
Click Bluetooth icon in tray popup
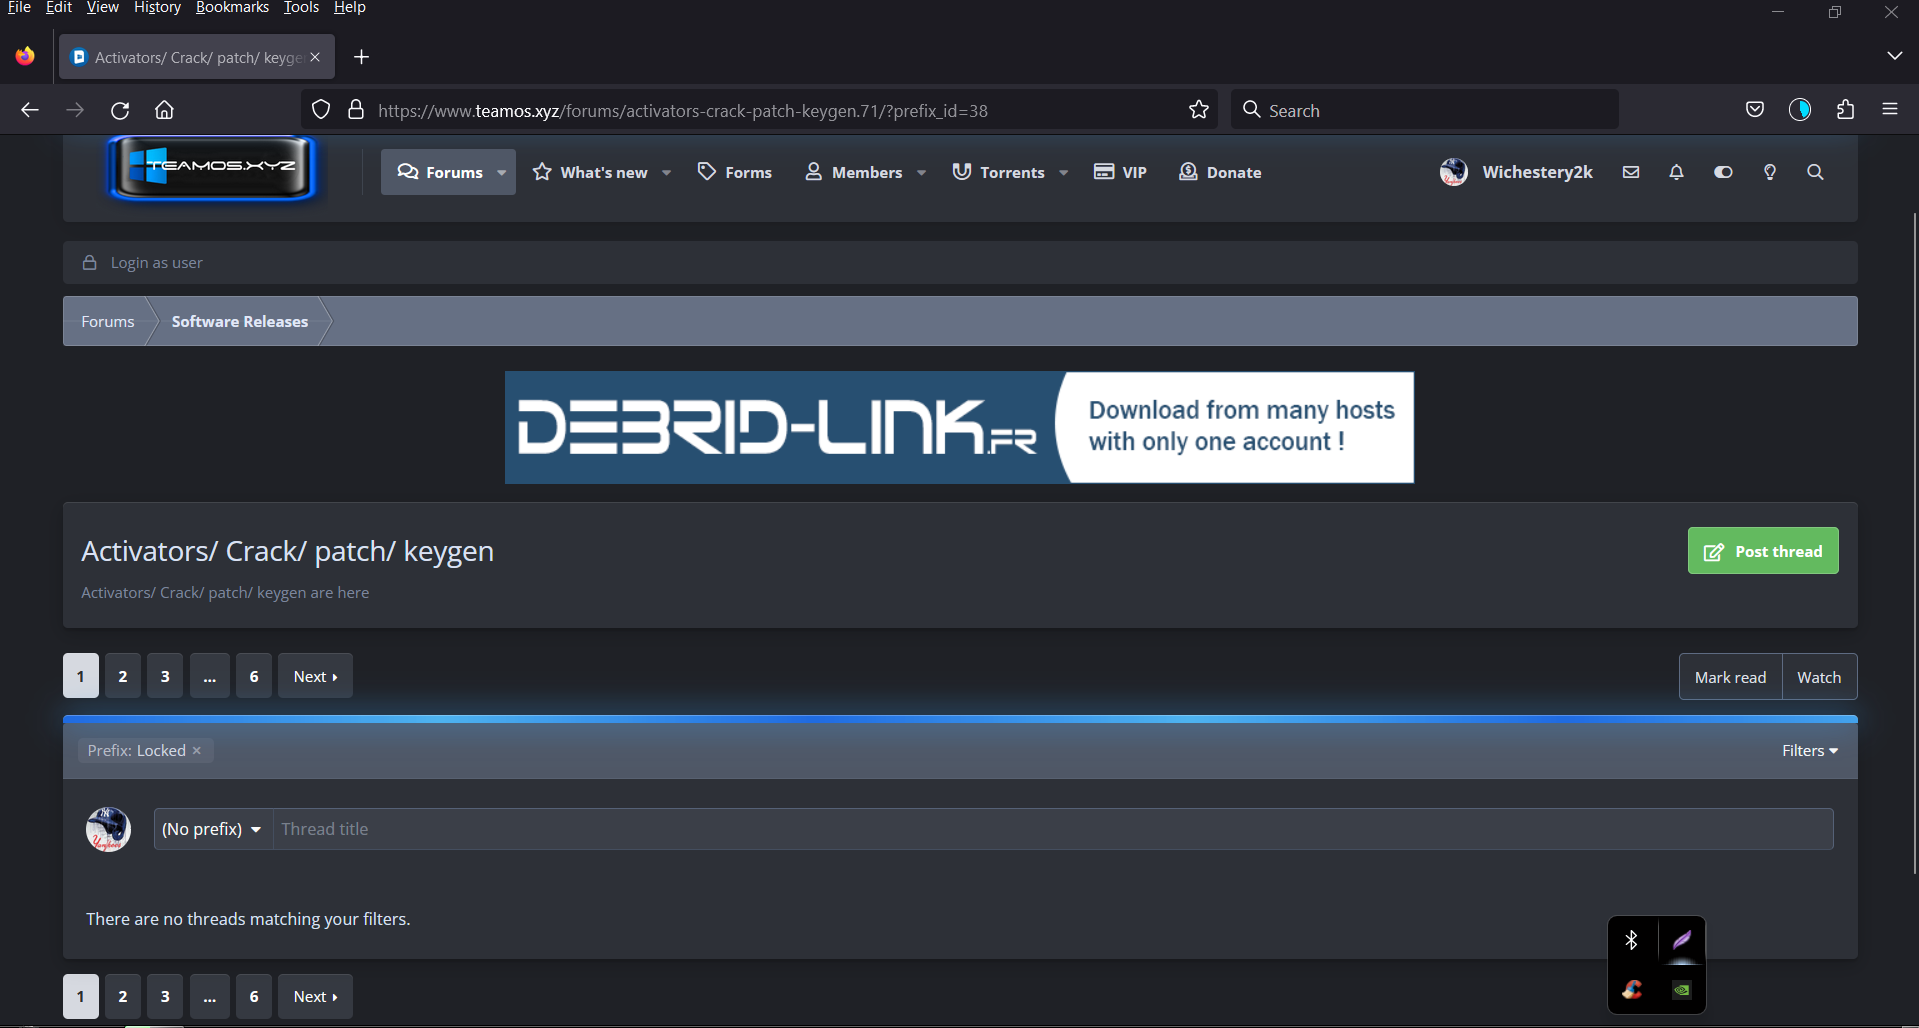tap(1632, 940)
